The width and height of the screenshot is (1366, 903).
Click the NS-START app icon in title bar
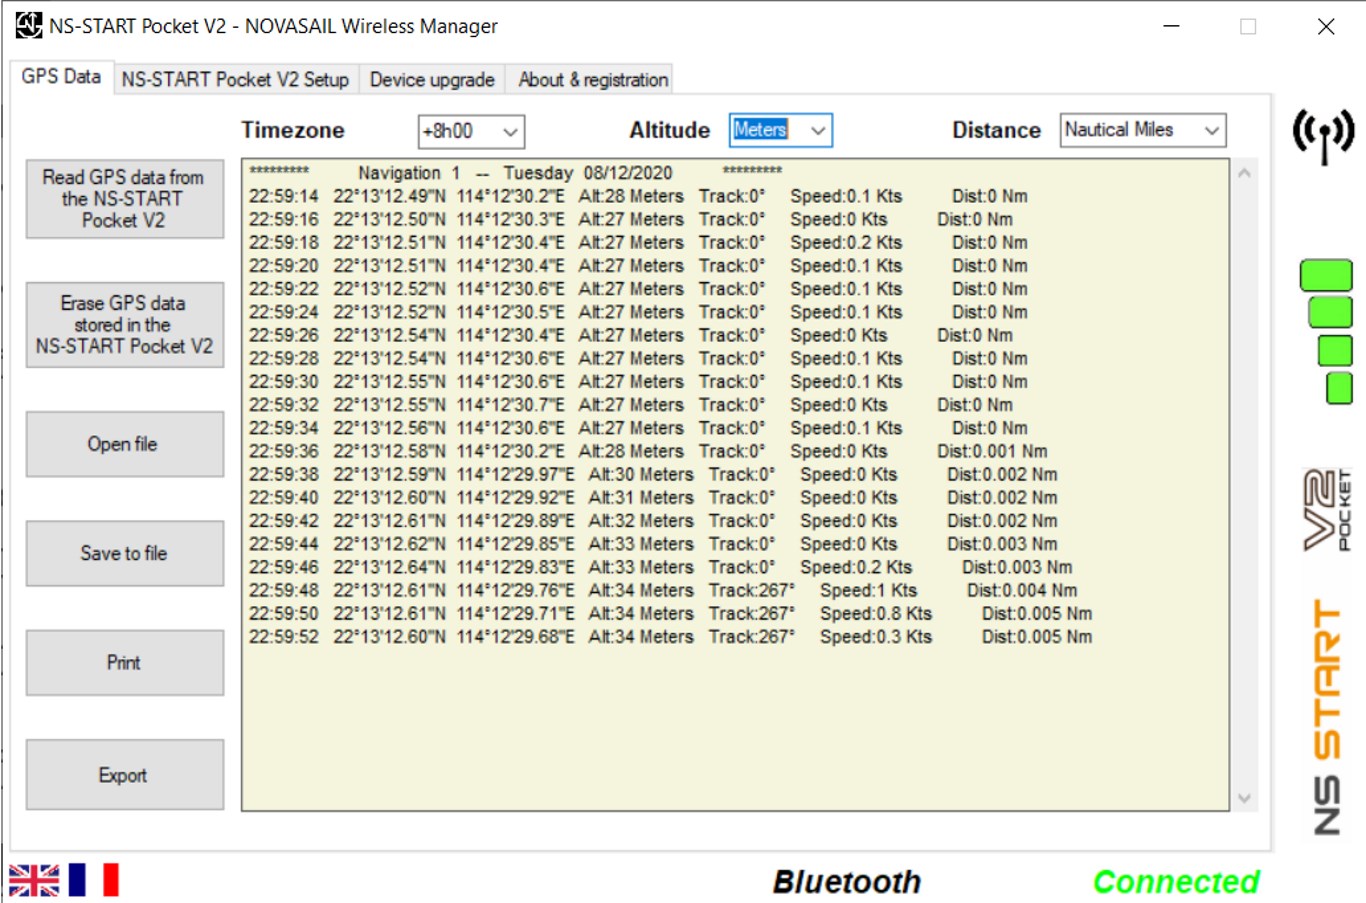tap(29, 25)
